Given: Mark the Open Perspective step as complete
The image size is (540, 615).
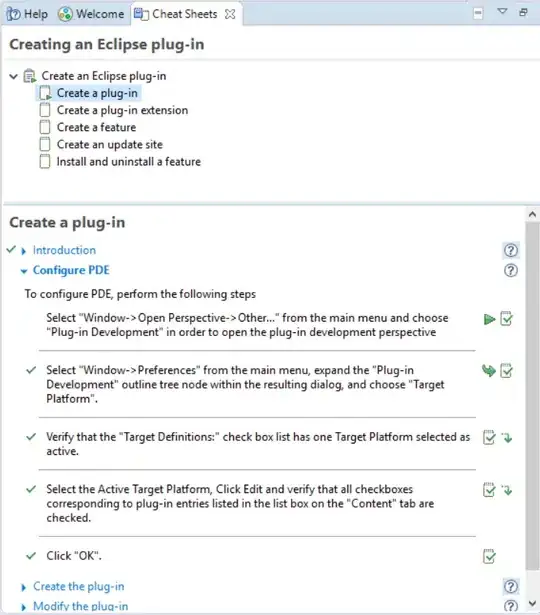Looking at the screenshot, I should [x=506, y=318].
